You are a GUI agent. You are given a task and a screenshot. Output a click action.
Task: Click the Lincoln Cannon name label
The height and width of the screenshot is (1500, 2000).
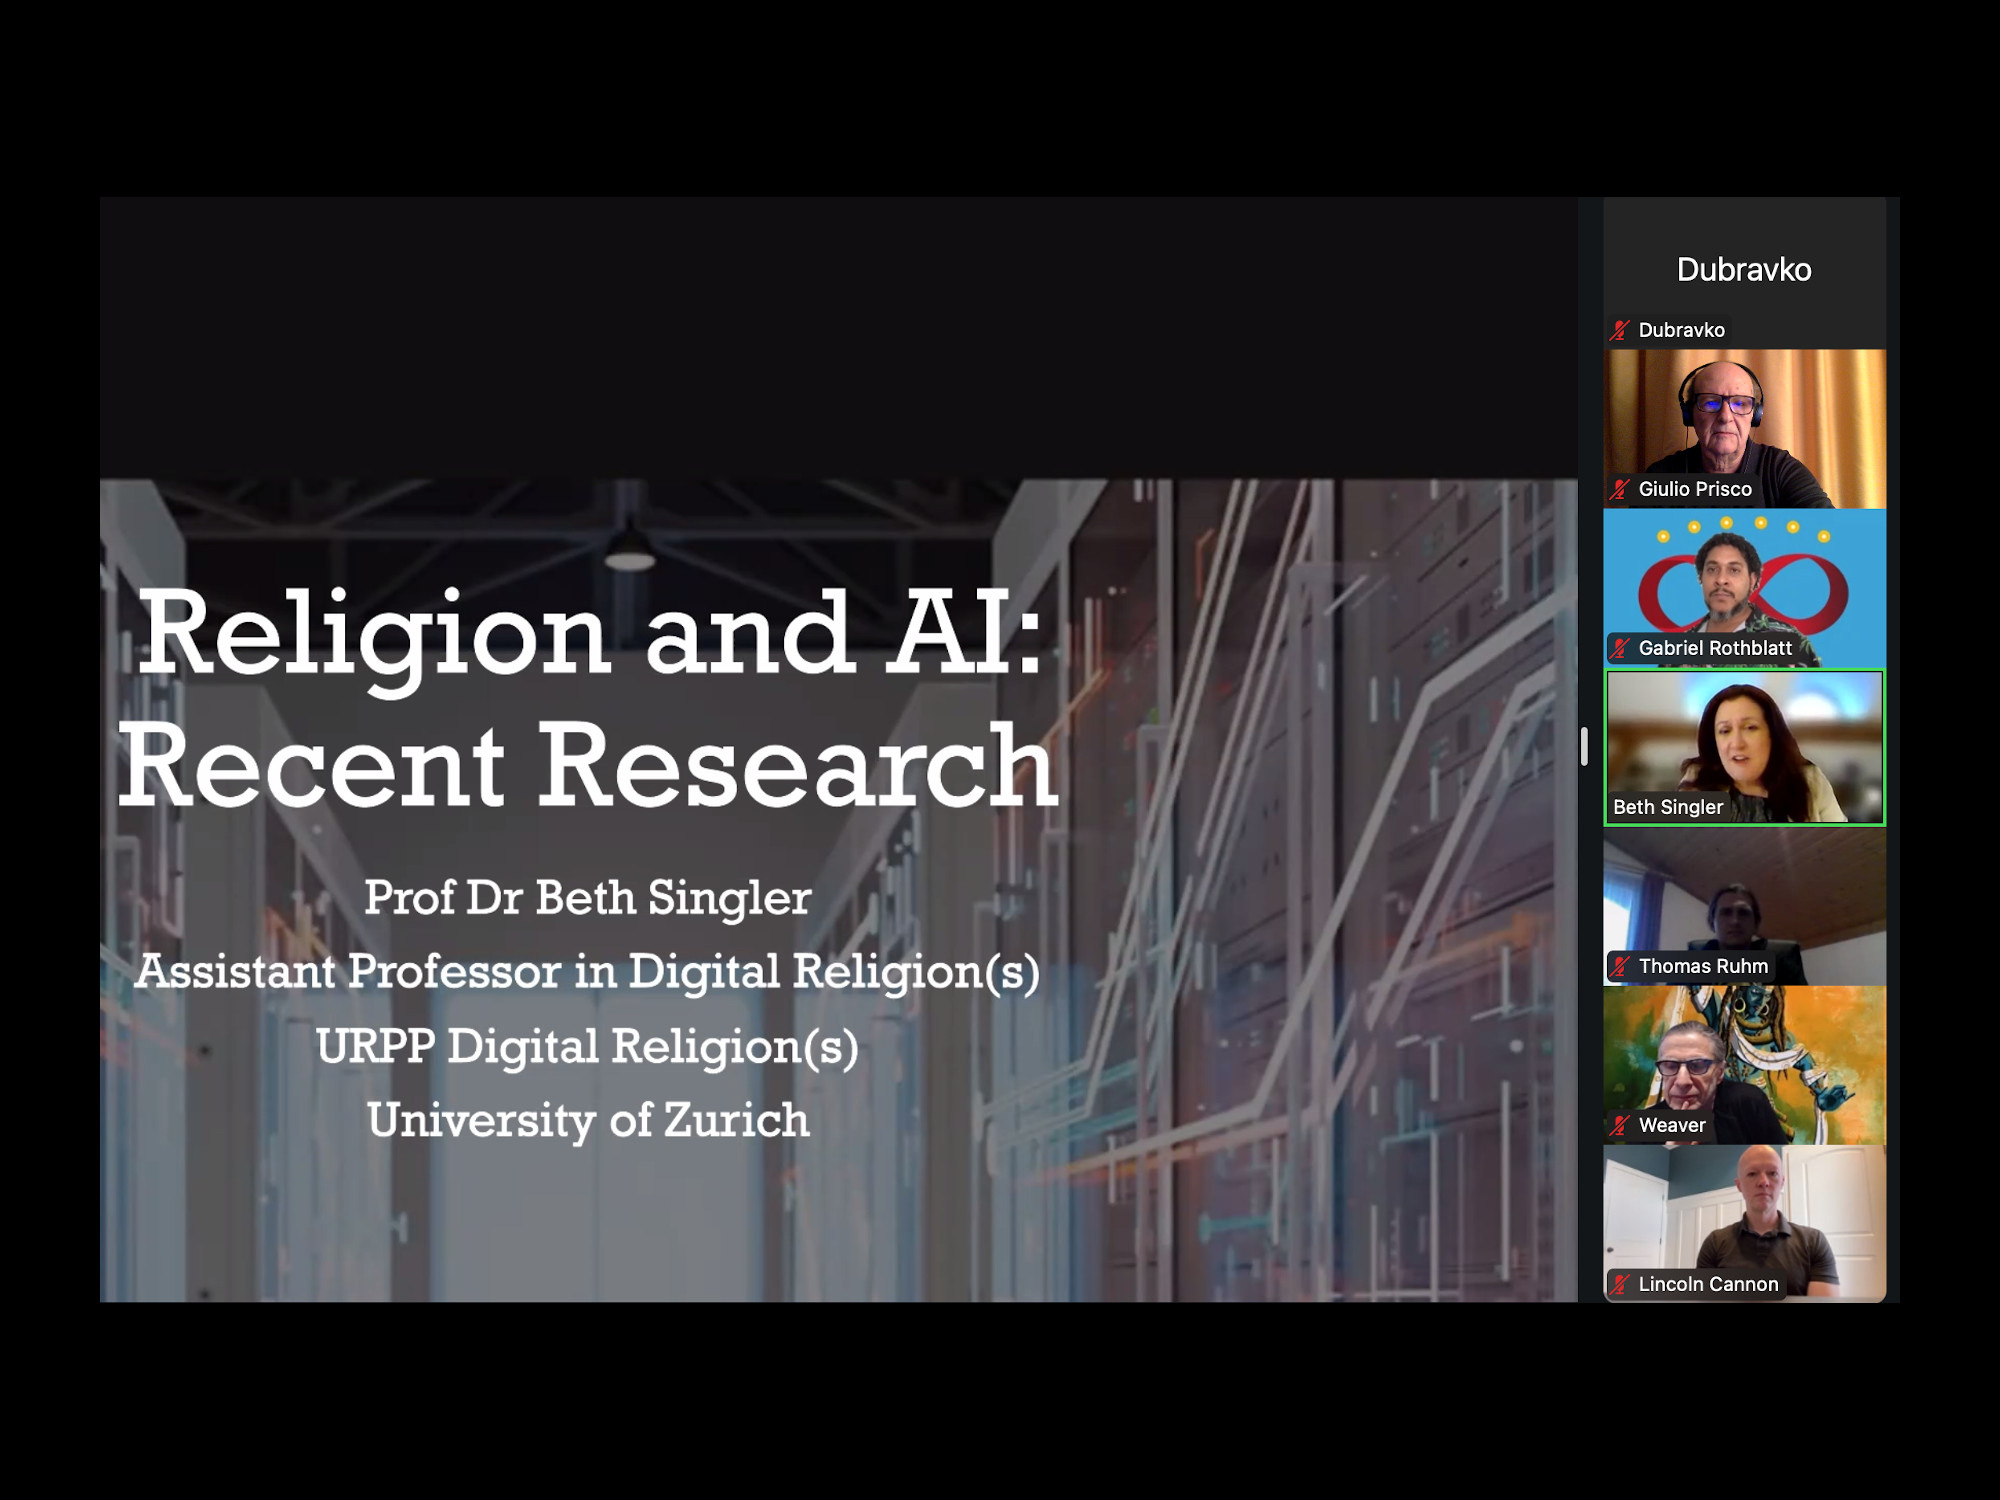tap(1707, 1284)
